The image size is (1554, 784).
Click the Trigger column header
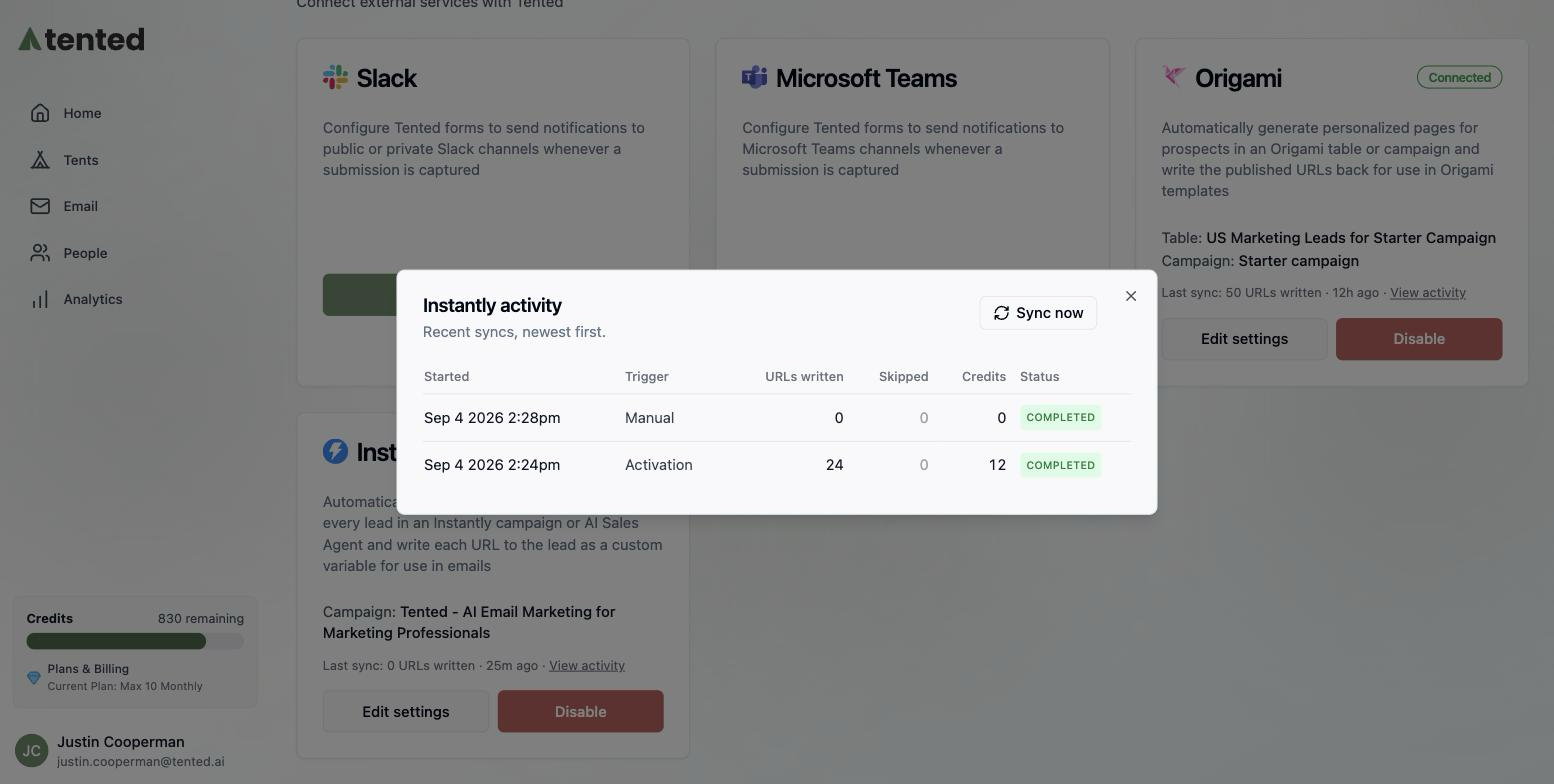(x=647, y=377)
